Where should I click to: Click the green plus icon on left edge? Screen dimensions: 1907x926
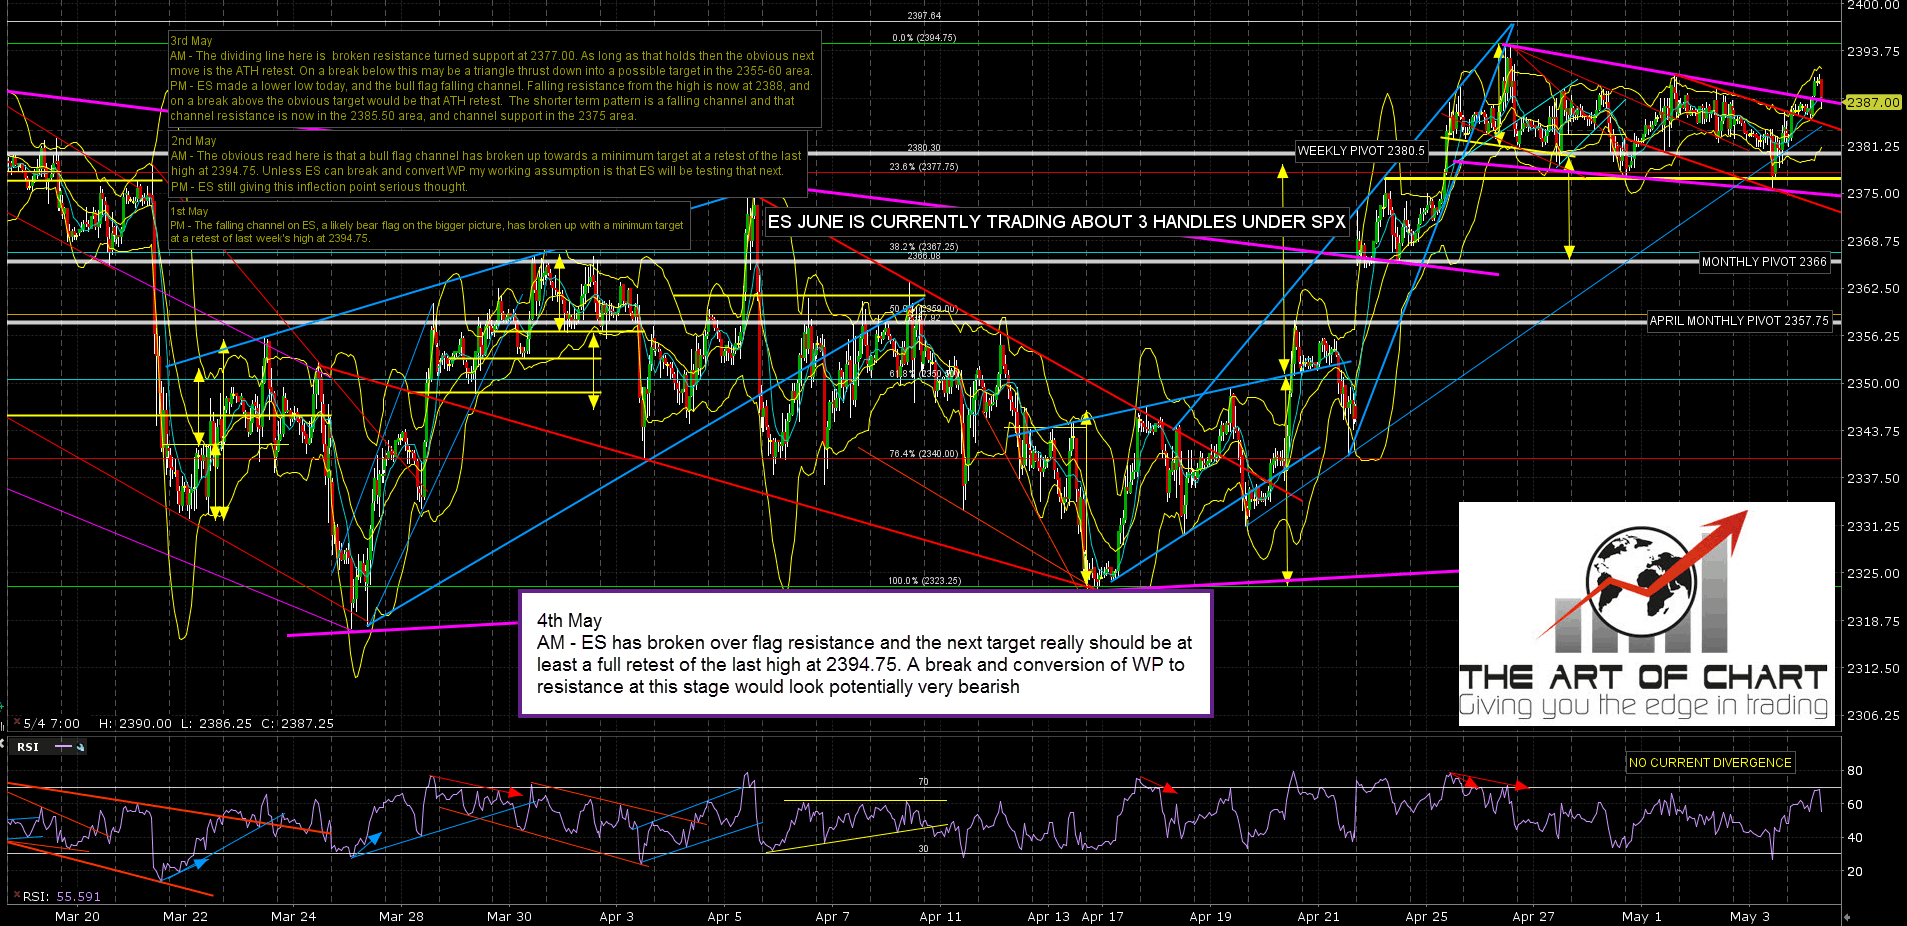3,706
